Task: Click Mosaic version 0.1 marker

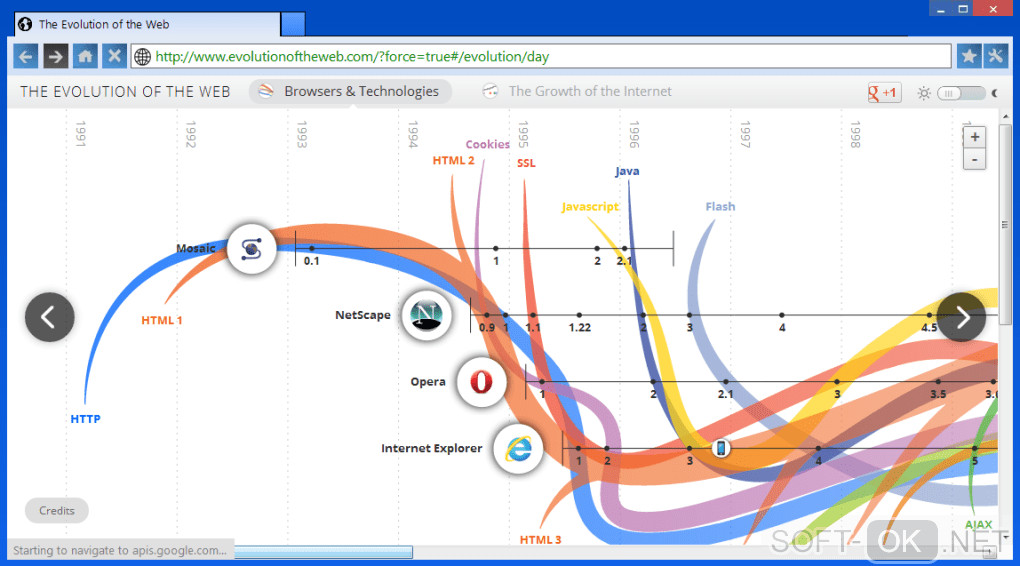Action: [x=312, y=249]
